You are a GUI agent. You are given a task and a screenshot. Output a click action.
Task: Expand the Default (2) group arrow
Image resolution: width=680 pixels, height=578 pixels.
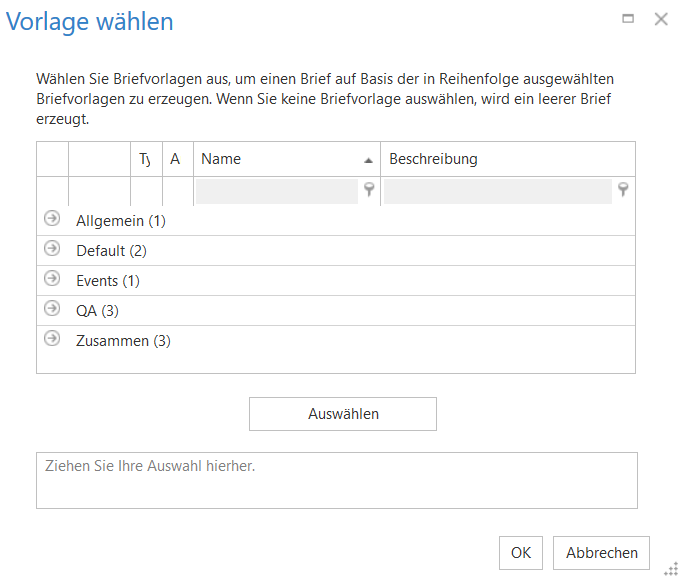52,249
